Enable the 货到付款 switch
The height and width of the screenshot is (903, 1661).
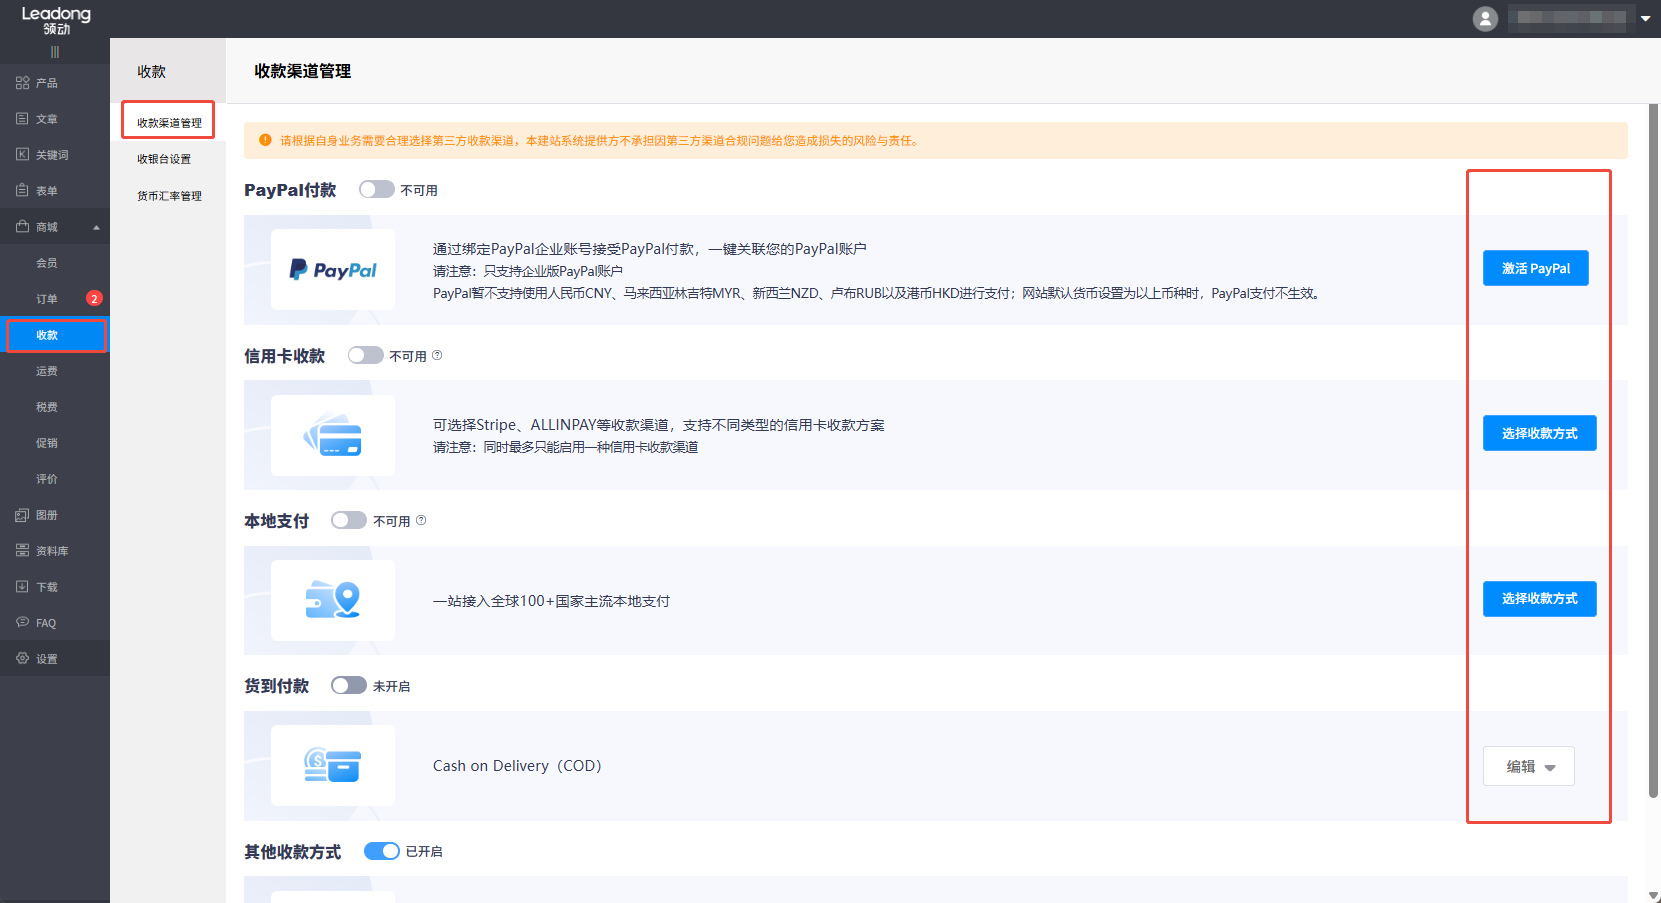(348, 685)
